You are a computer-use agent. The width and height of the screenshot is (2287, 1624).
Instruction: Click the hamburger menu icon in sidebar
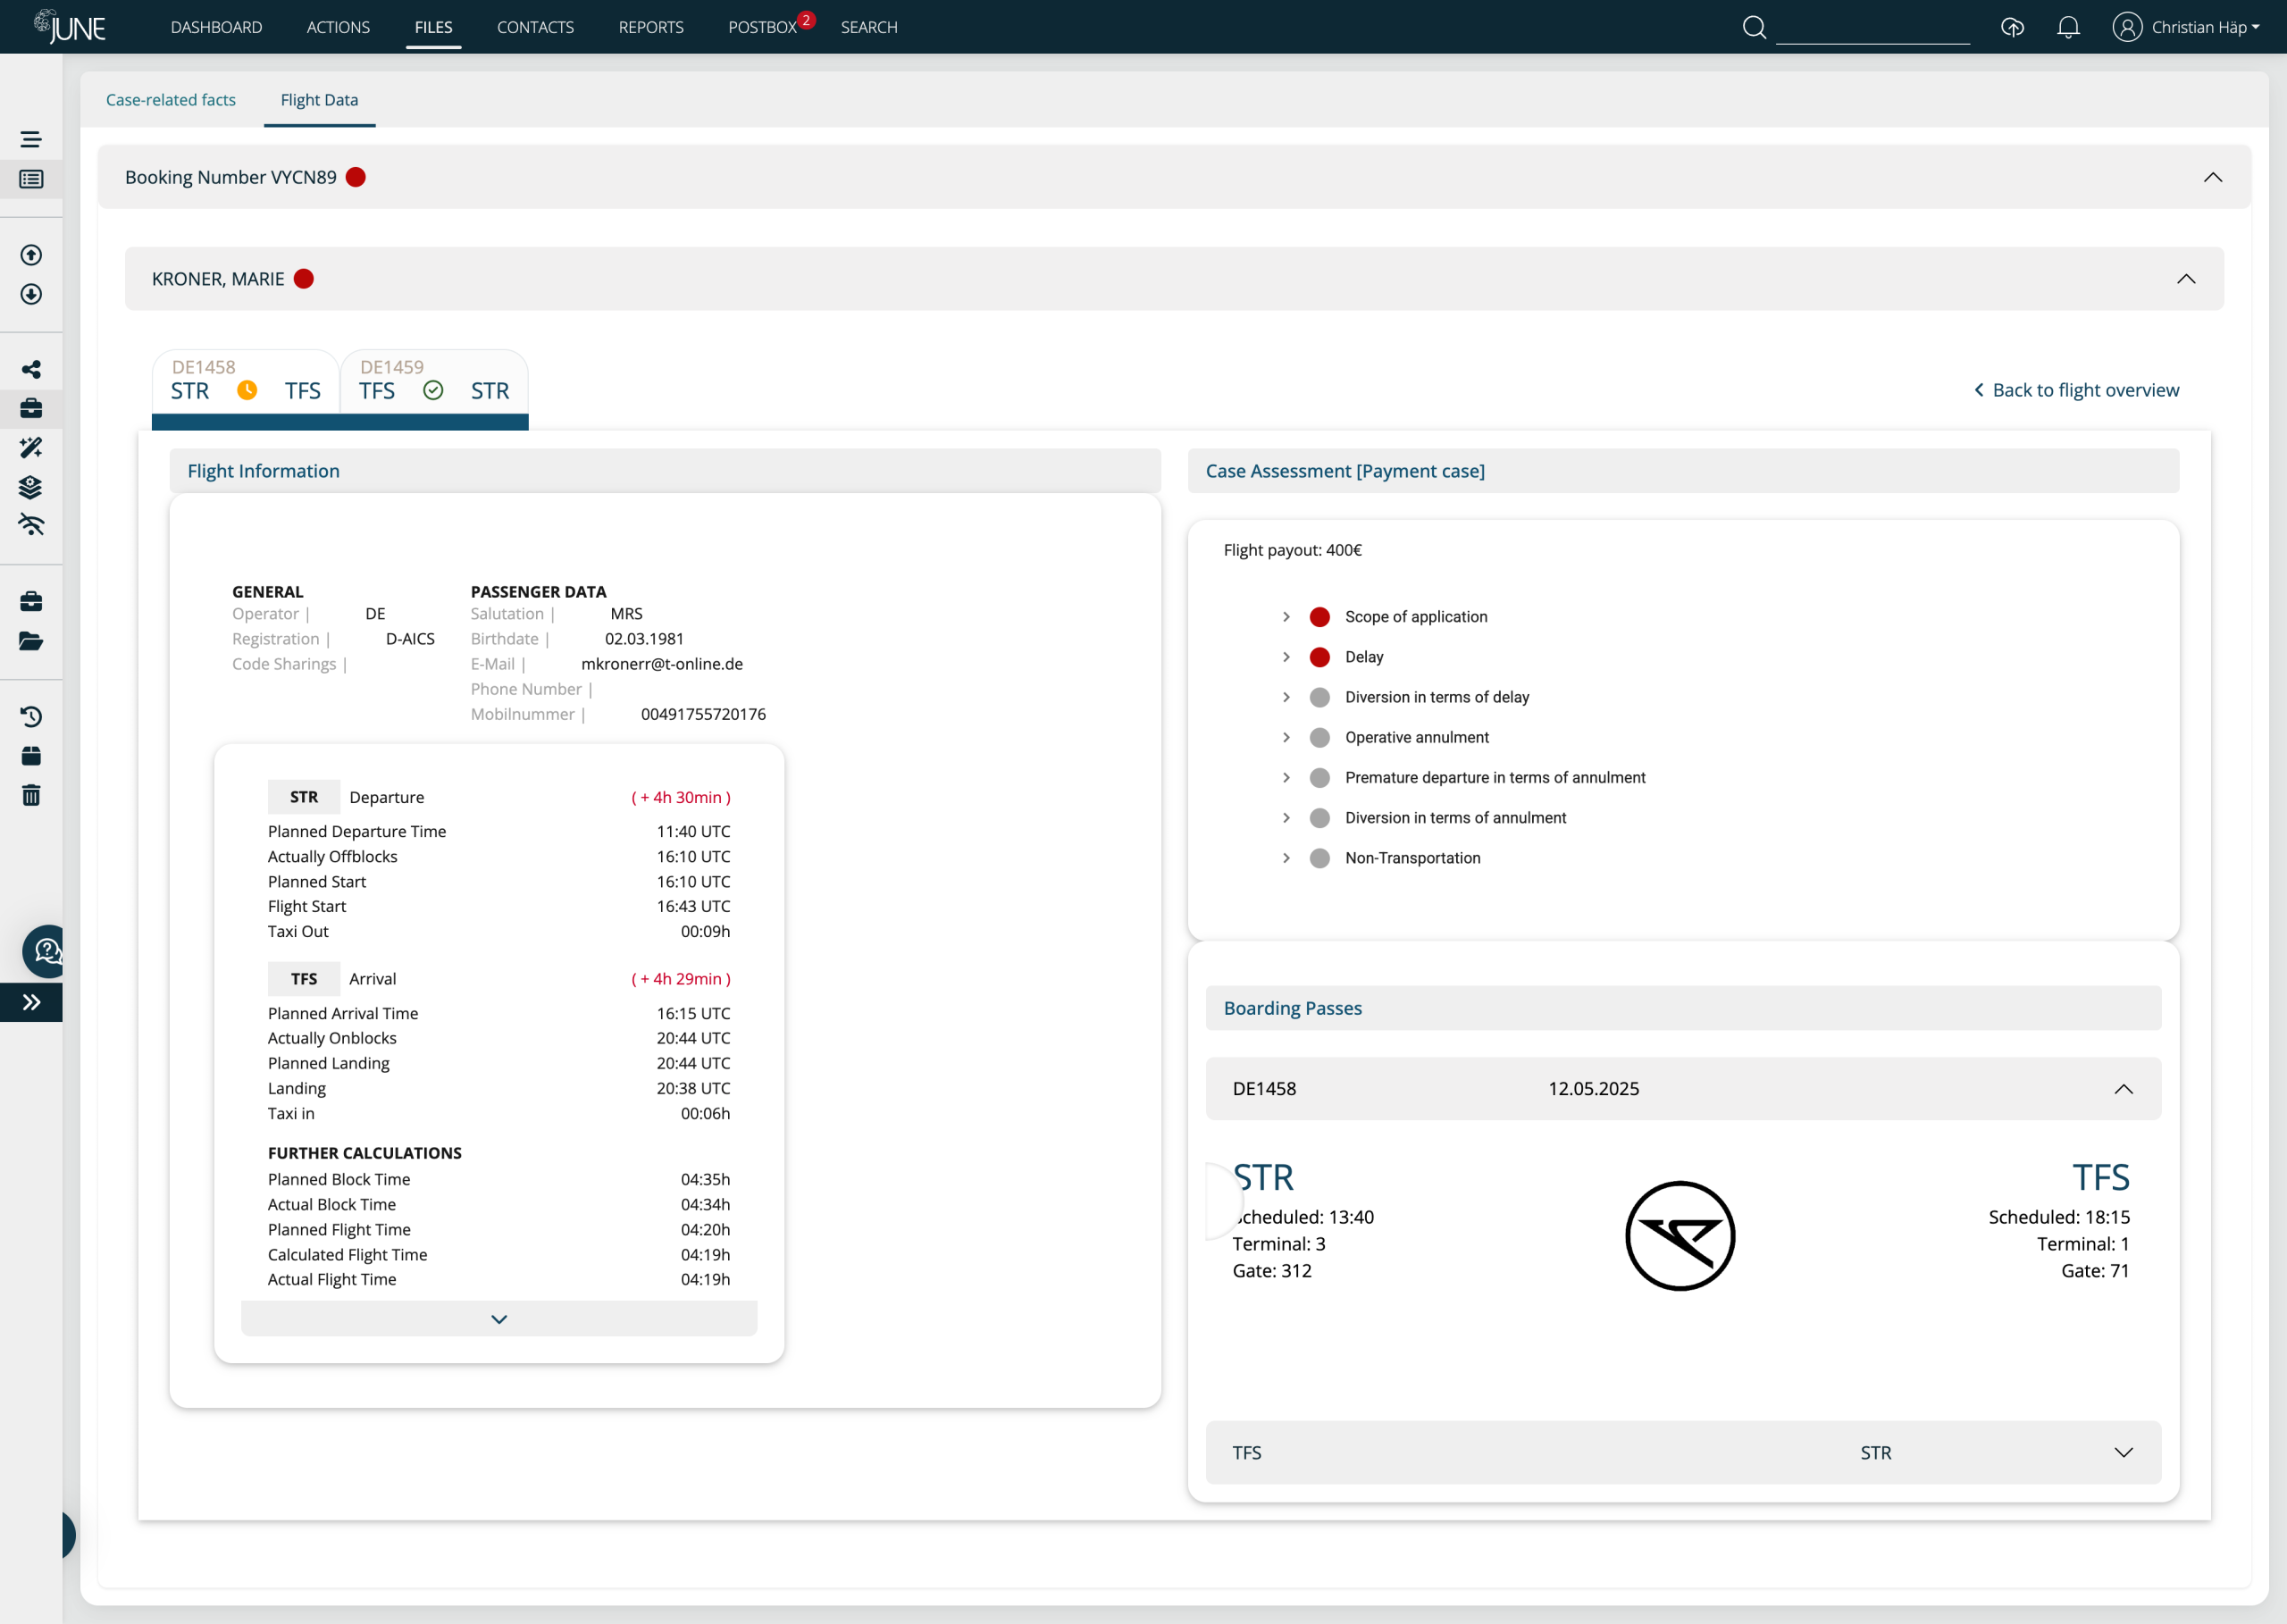[x=31, y=139]
